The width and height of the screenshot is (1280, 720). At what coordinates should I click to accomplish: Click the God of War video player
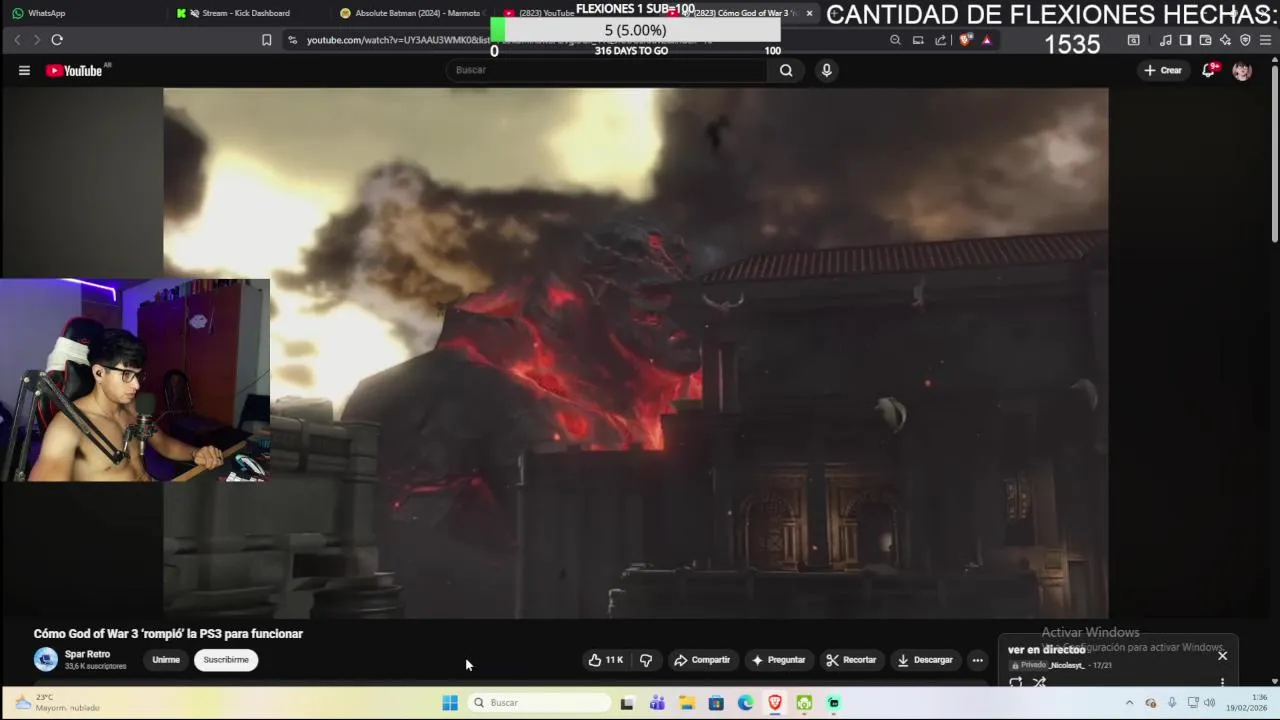635,352
